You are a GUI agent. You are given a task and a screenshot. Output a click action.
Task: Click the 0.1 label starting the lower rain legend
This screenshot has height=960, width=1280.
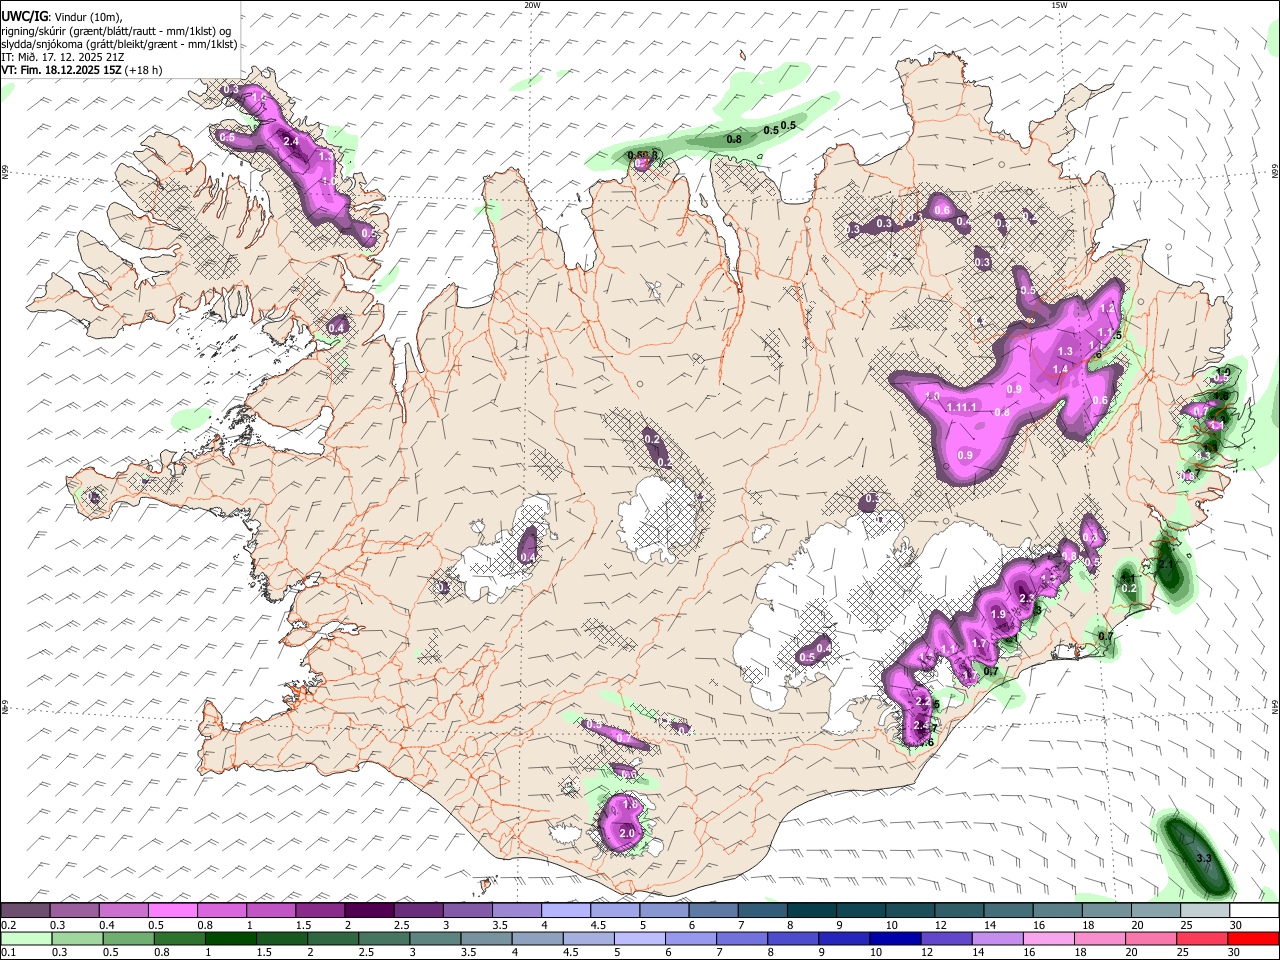coord(8,953)
